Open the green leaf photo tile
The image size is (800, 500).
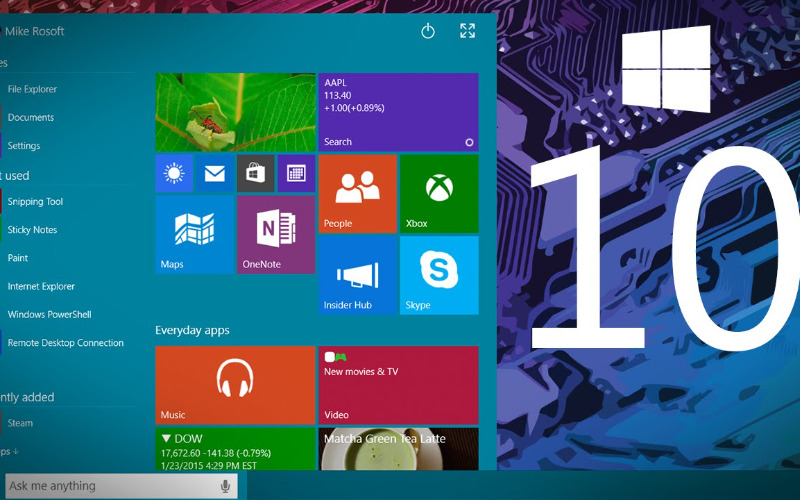click(235, 112)
